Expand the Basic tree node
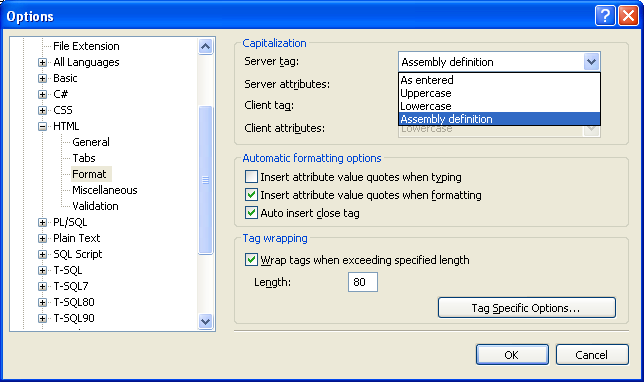644x382 pixels. click(42, 78)
